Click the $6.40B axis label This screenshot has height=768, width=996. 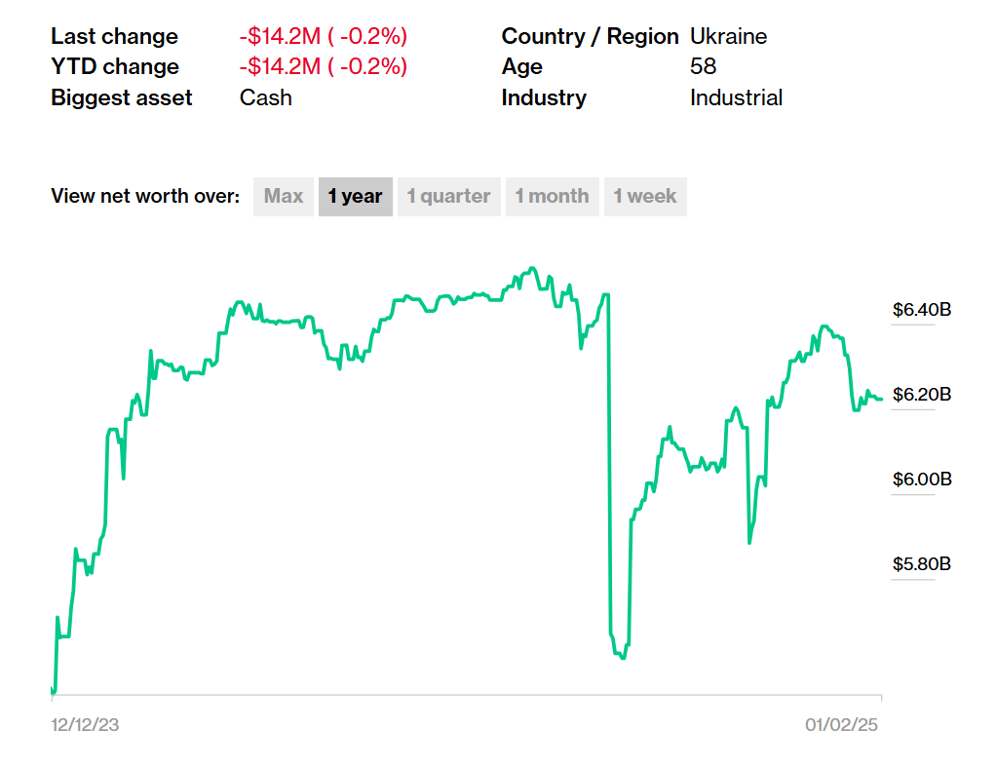[921, 310]
